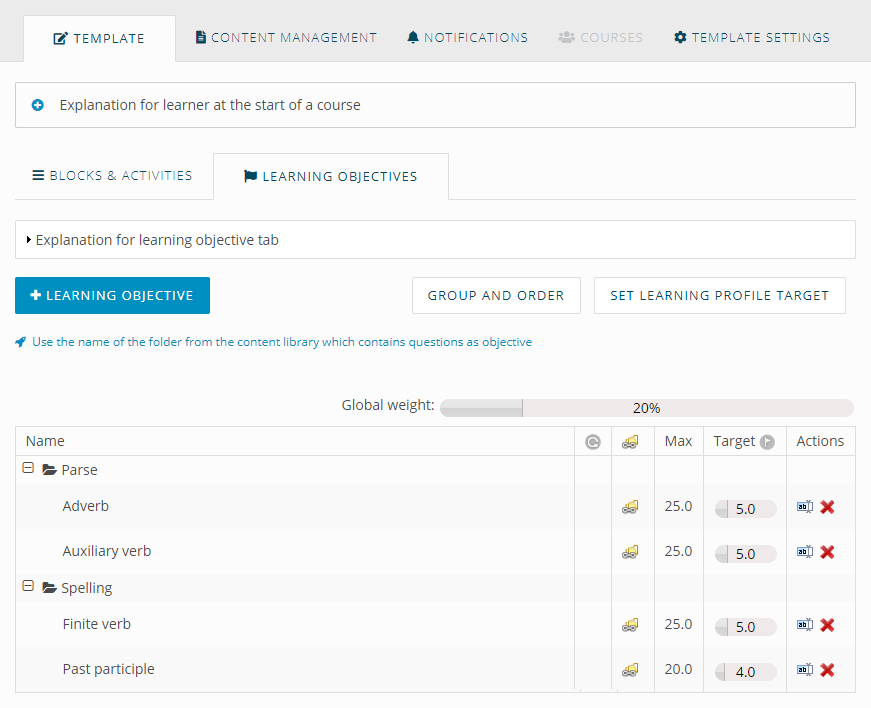Click the circular C column header icon
871x708 pixels.
[x=593, y=442]
